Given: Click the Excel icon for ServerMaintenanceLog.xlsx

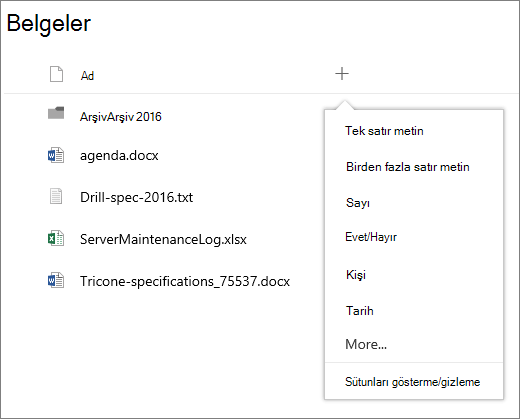Looking at the screenshot, I should 56,238.
